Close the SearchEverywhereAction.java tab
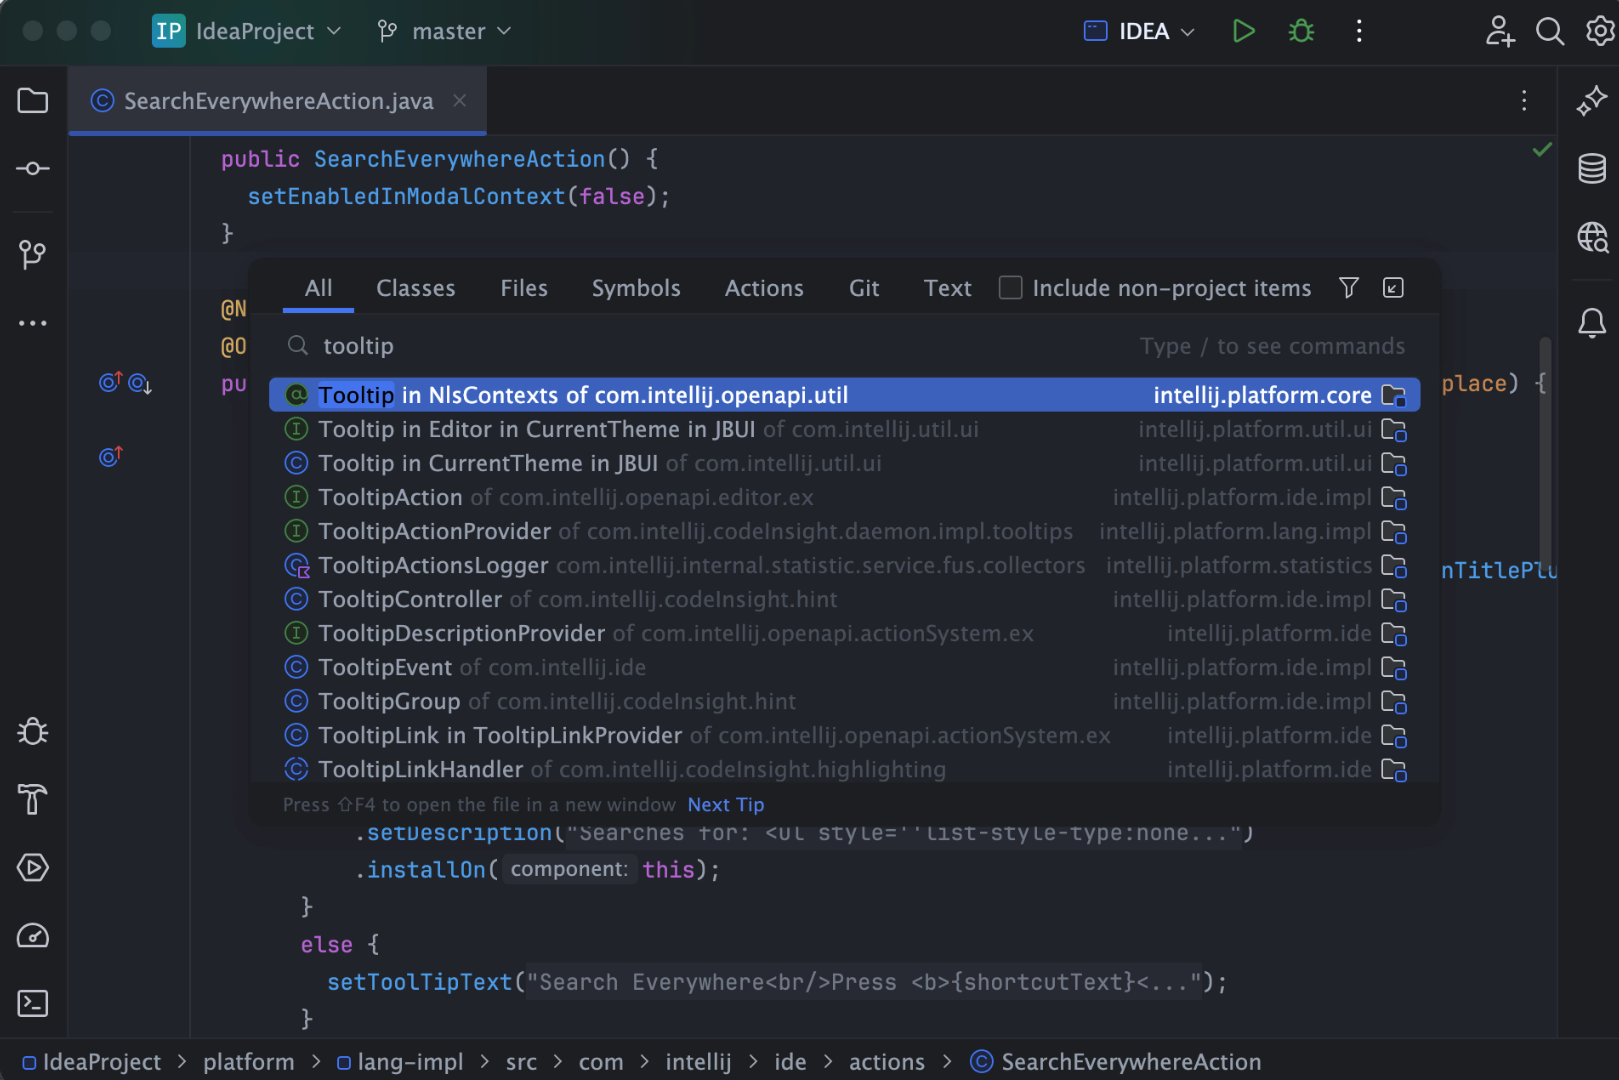1619x1080 pixels. pos(460,101)
